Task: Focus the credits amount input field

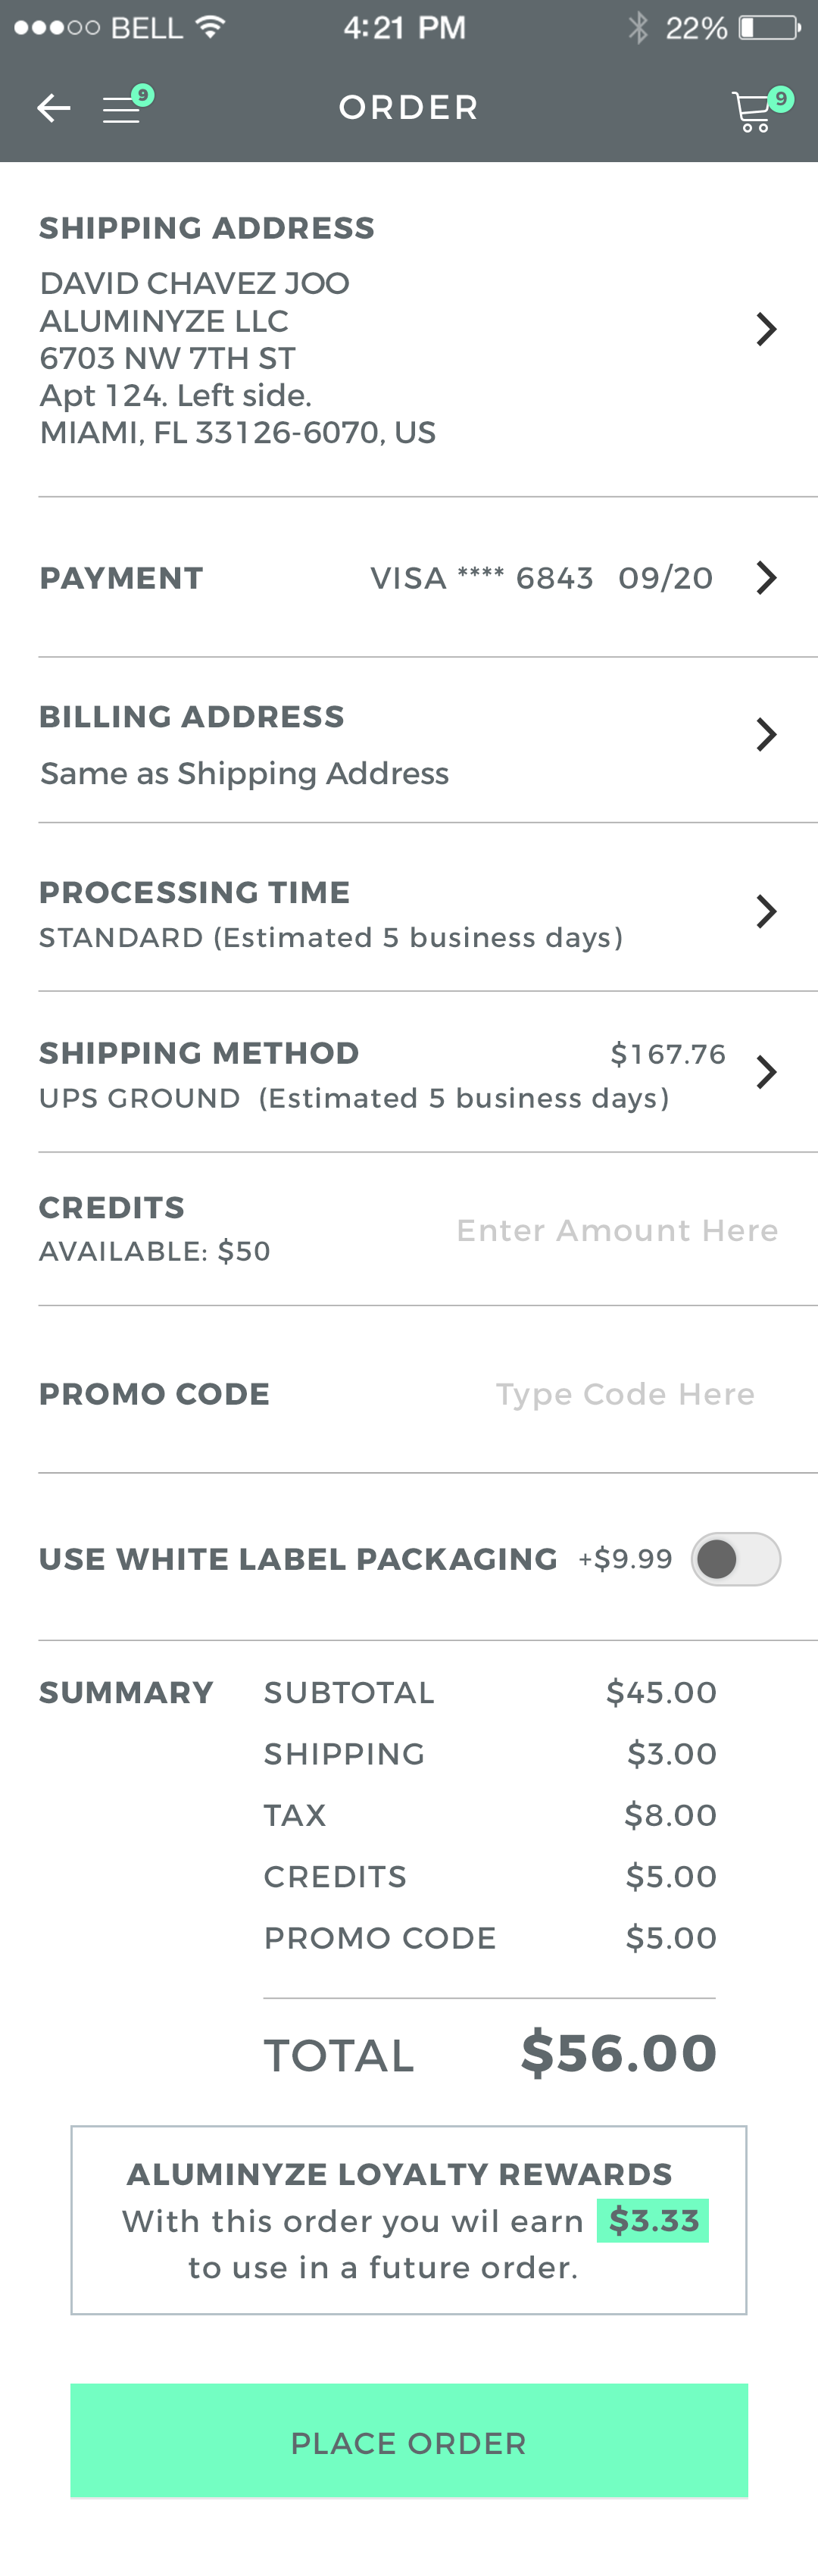Action: point(617,1231)
